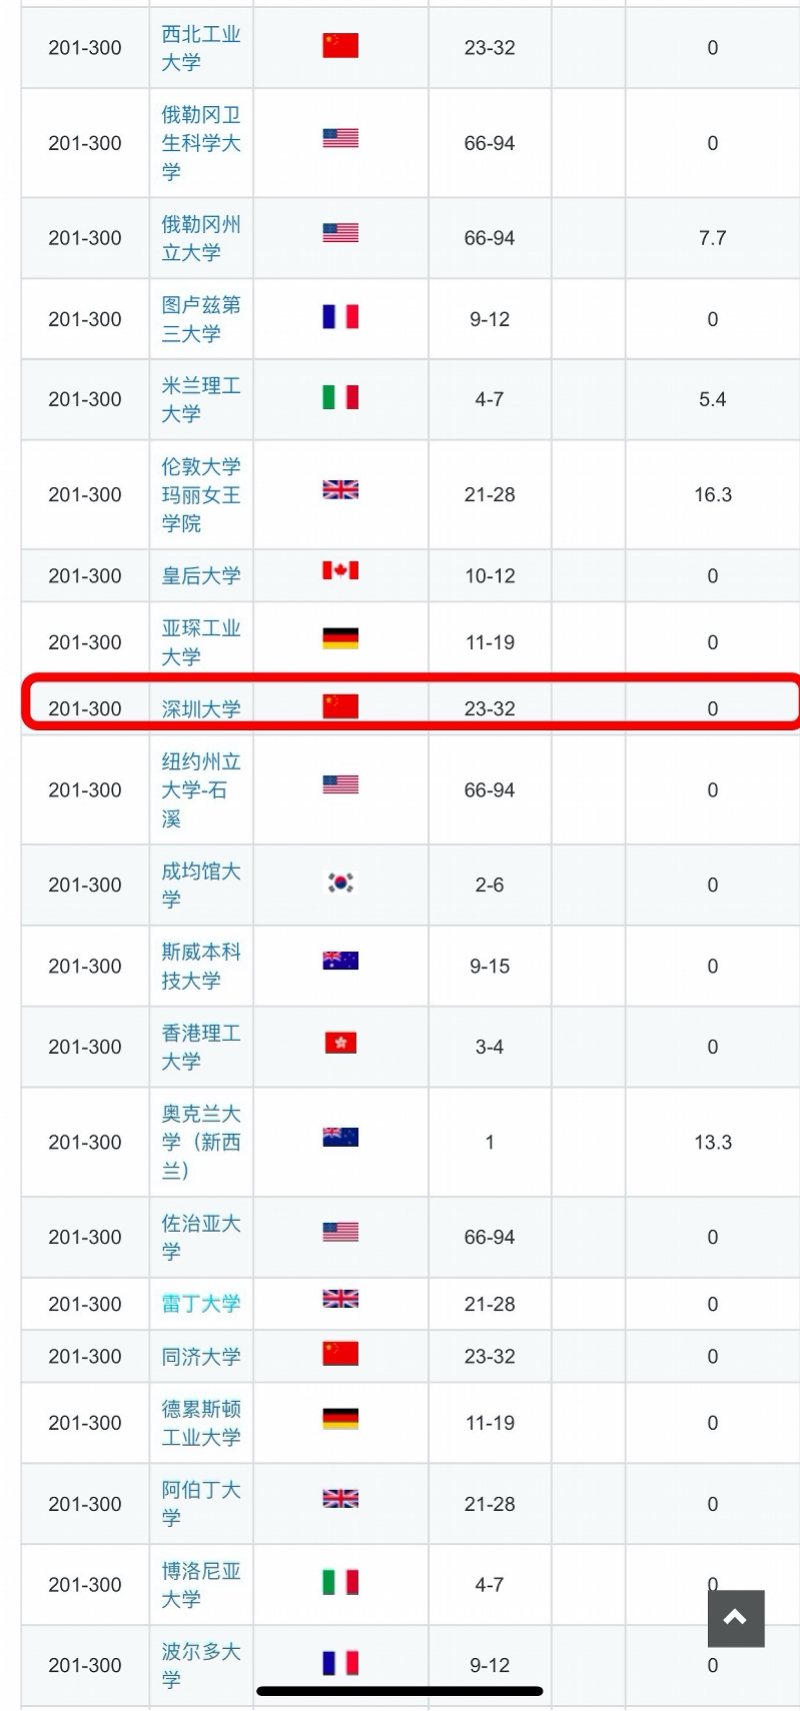800x1711 pixels.
Task: Click China flag in 同济大学 row
Action: click(340, 1354)
